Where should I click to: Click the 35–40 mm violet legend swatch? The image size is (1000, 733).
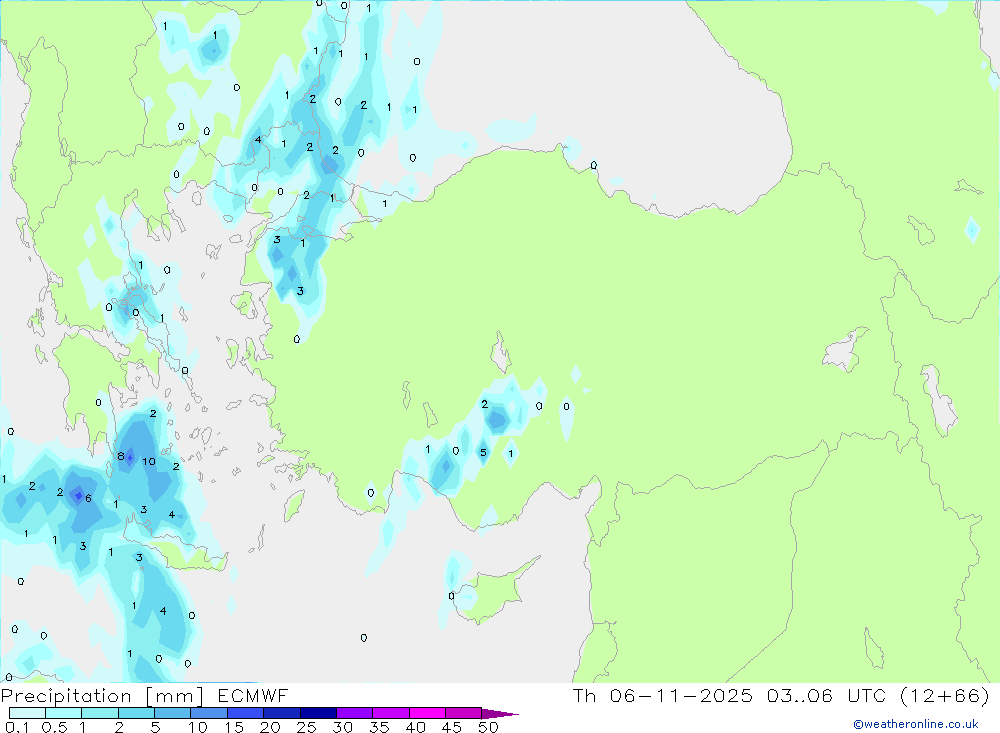pyautogui.click(x=391, y=713)
